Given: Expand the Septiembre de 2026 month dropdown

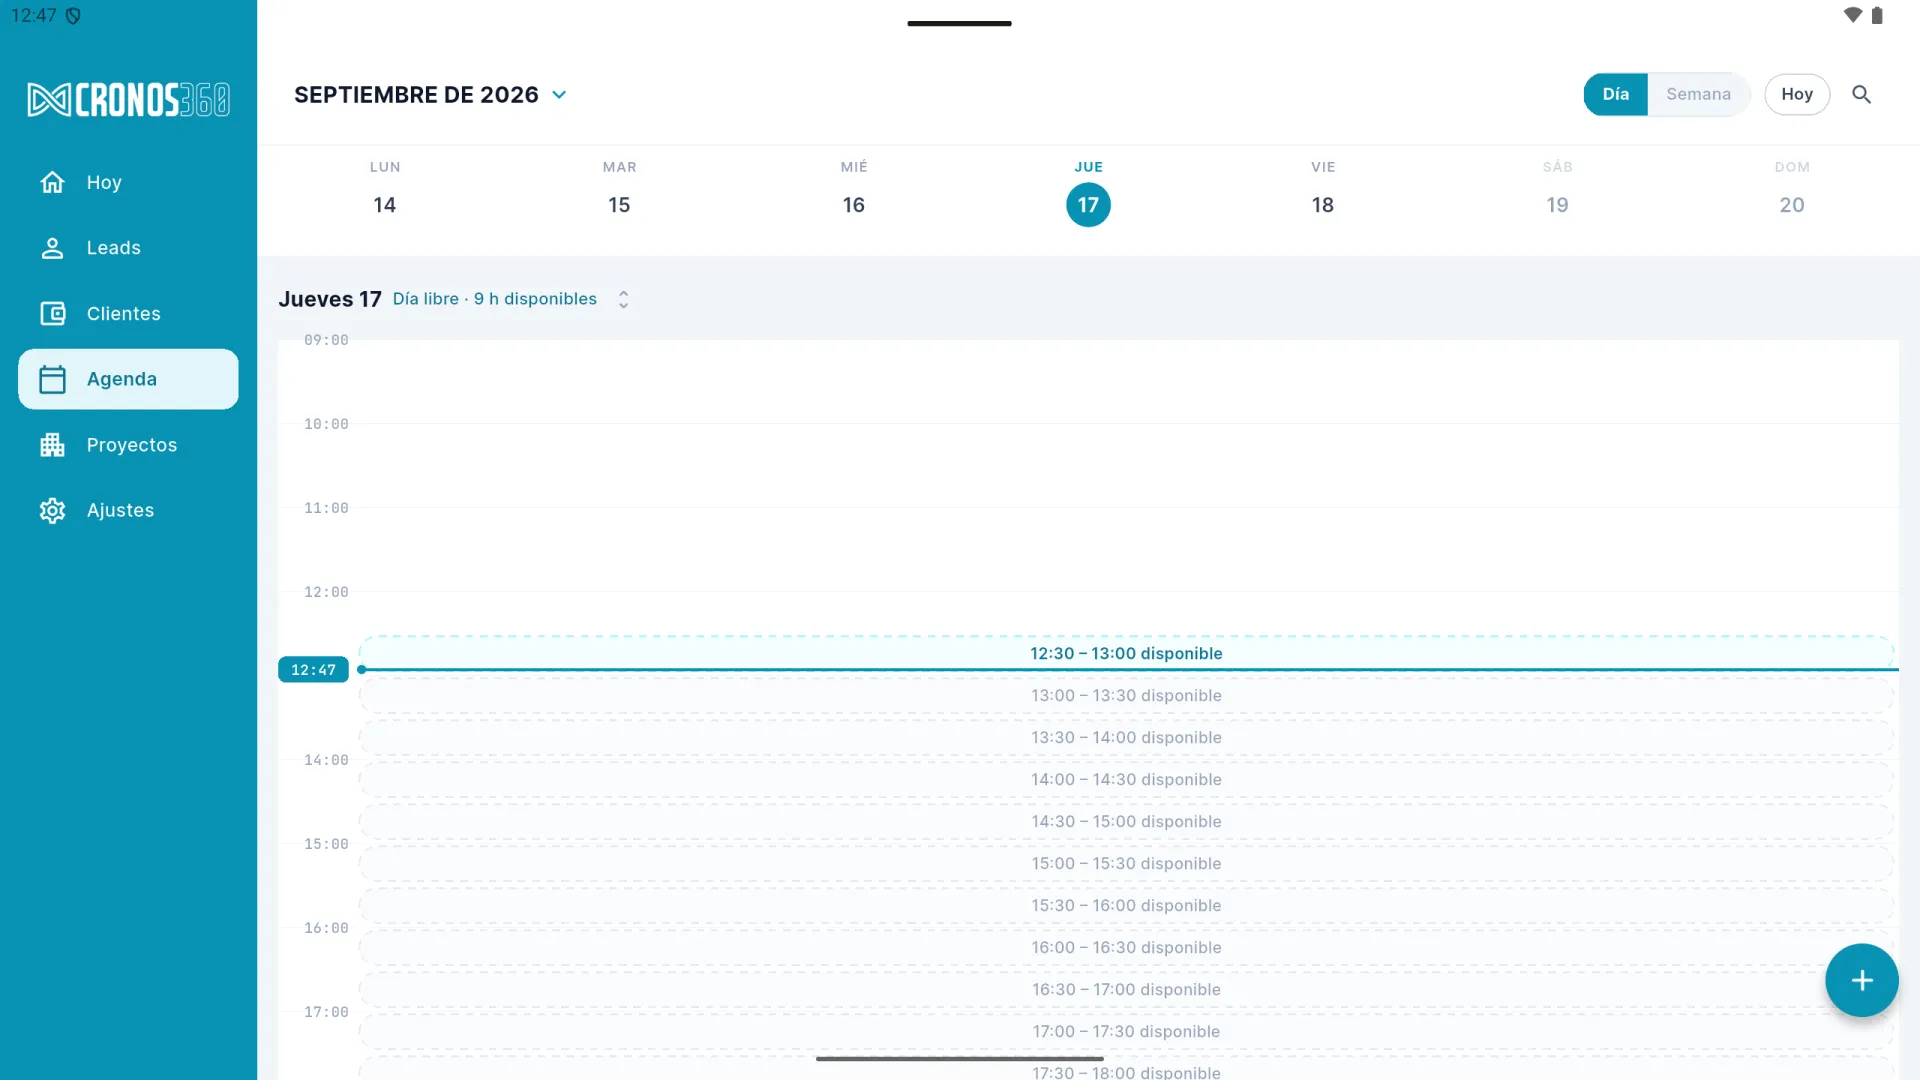Looking at the screenshot, I should (x=559, y=95).
